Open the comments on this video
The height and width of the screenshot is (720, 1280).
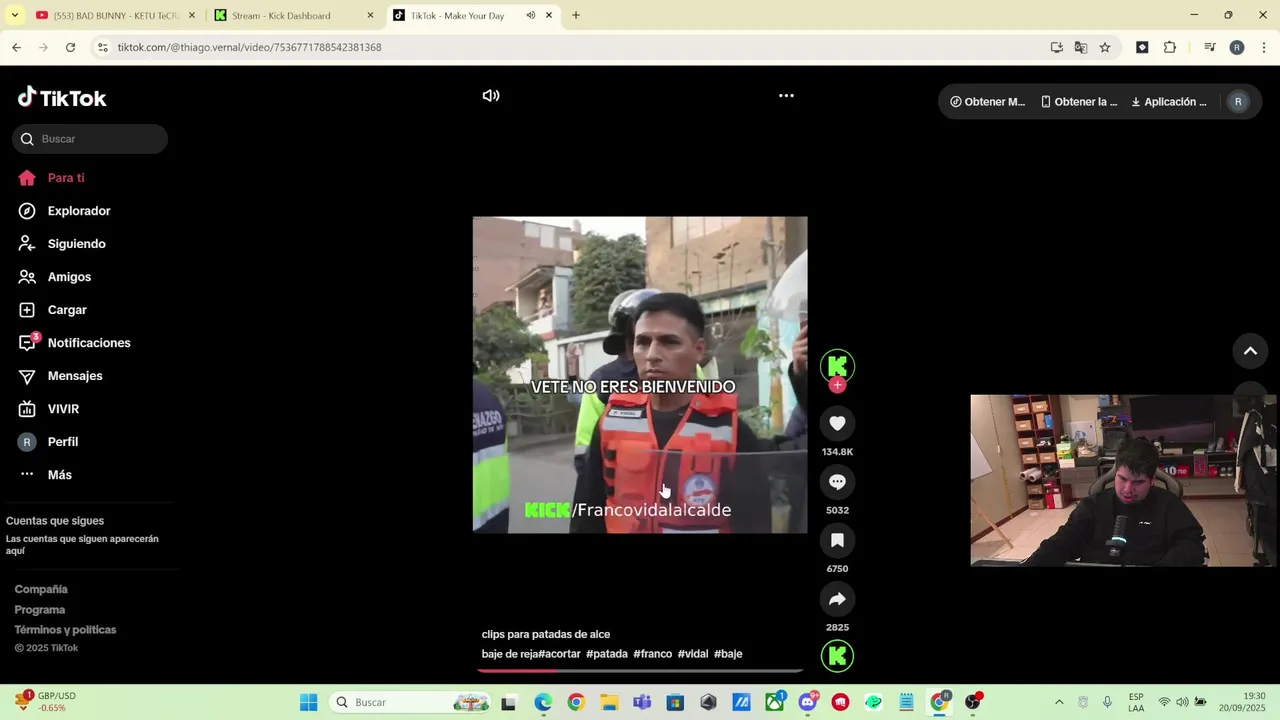[x=838, y=482]
